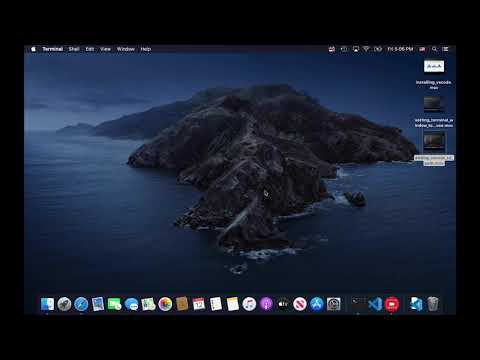Open the stack folder left of Trash
This screenshot has height=360, width=480.
tap(416, 304)
